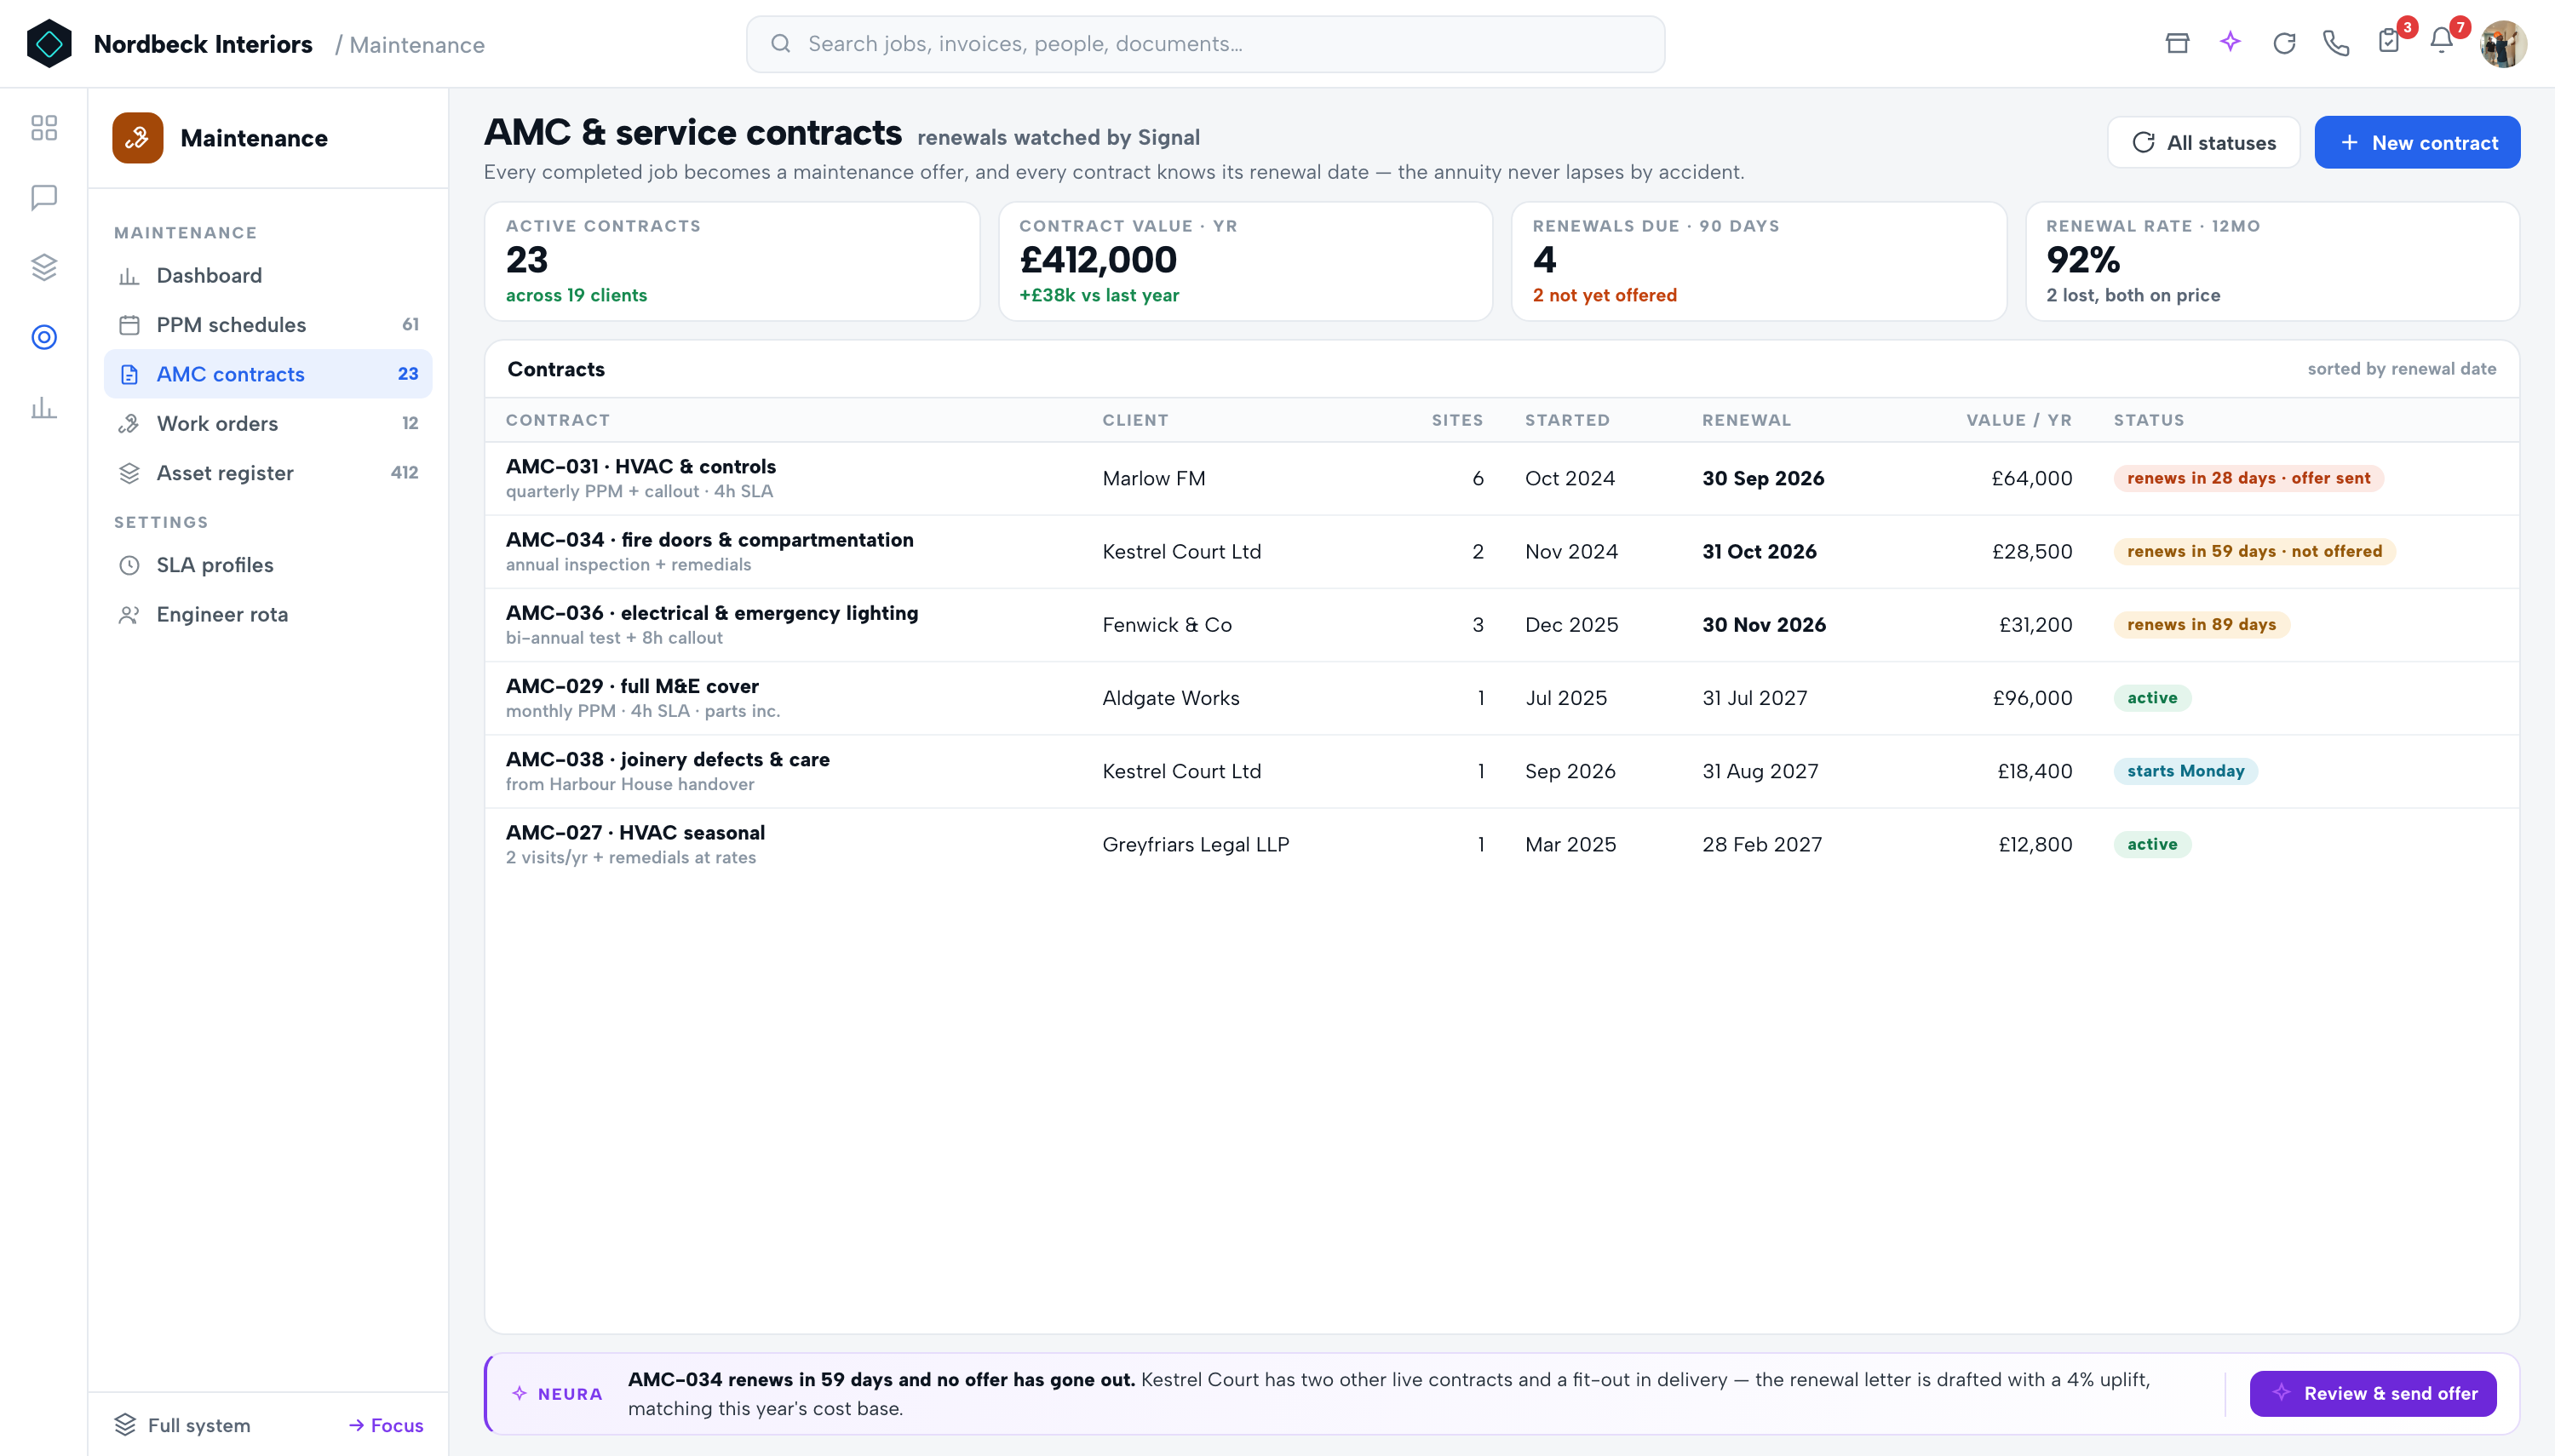The width and height of the screenshot is (2555, 1456).
Task: Open the All statuses filter
Action: 2203,142
